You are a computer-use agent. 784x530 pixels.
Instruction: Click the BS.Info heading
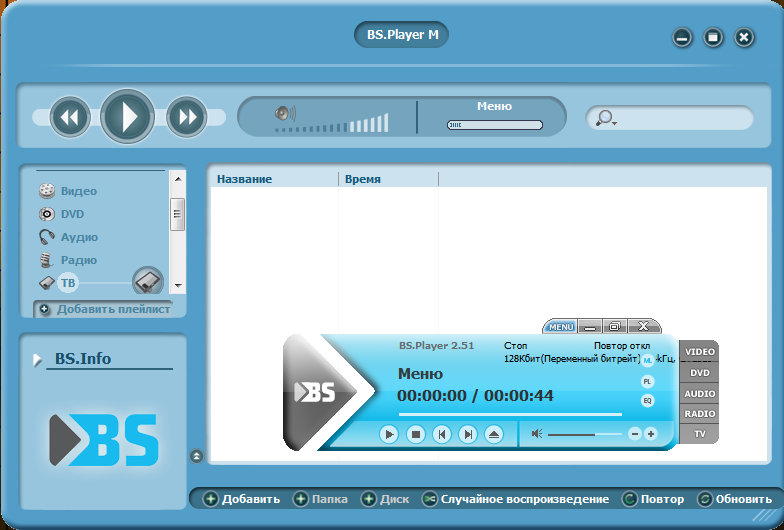click(x=83, y=358)
